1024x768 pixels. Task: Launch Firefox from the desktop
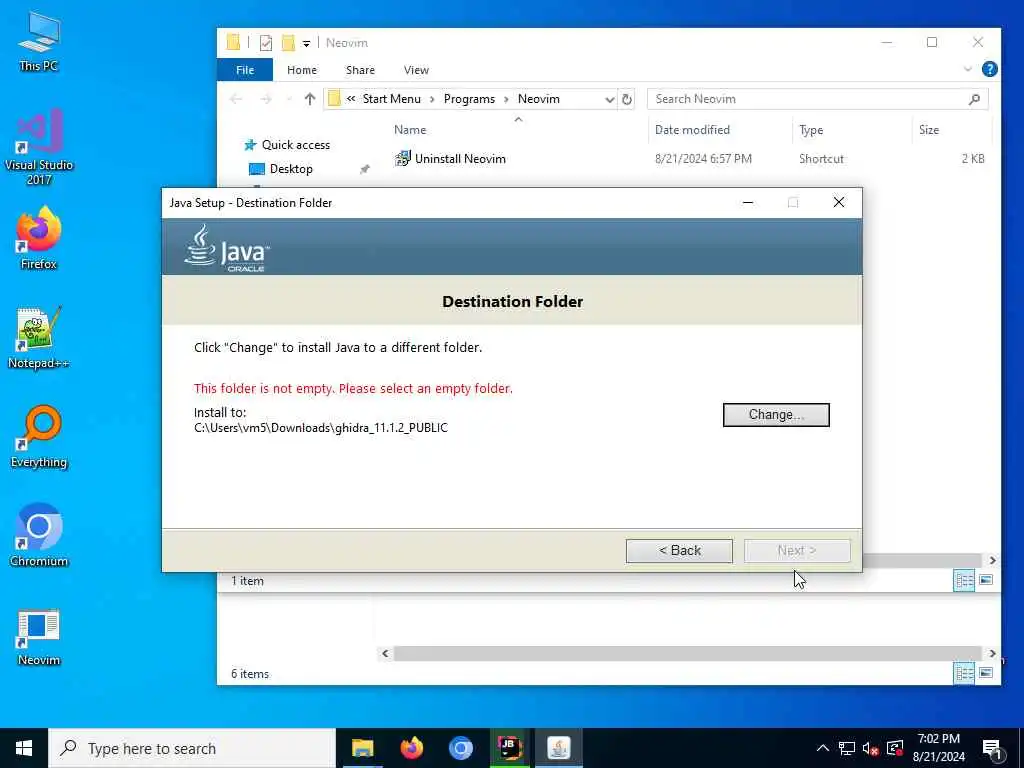coord(39,238)
